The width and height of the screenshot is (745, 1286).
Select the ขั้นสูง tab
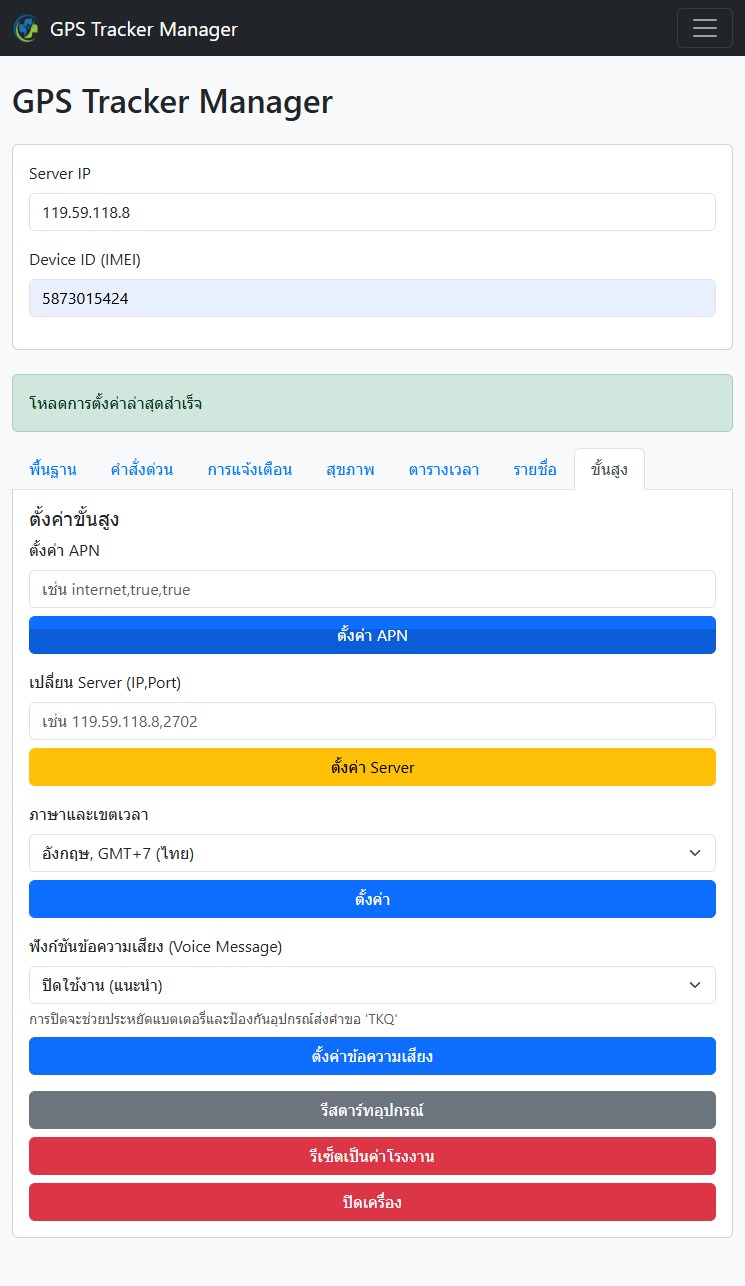[609, 470]
